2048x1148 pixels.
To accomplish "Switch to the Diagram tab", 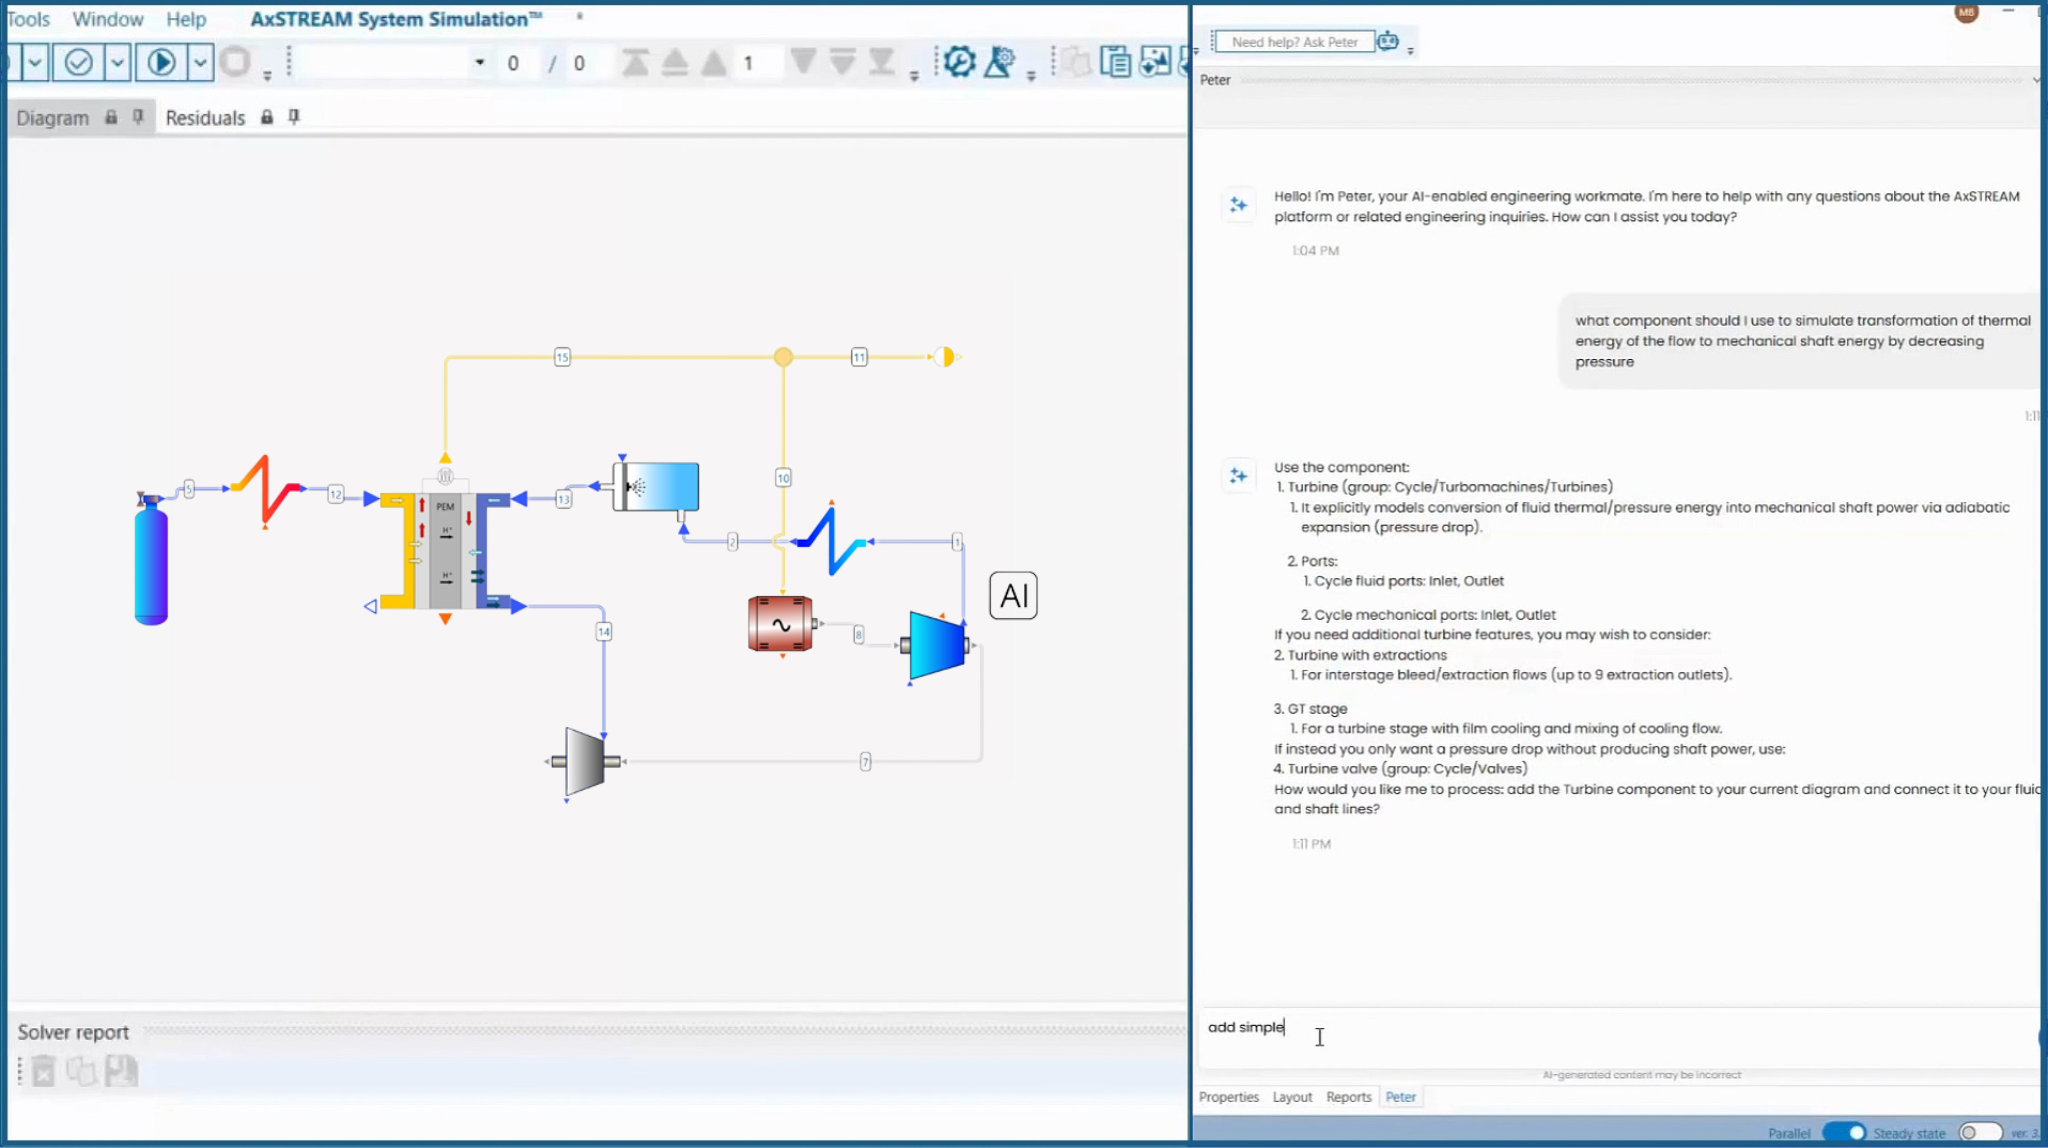I will point(52,118).
